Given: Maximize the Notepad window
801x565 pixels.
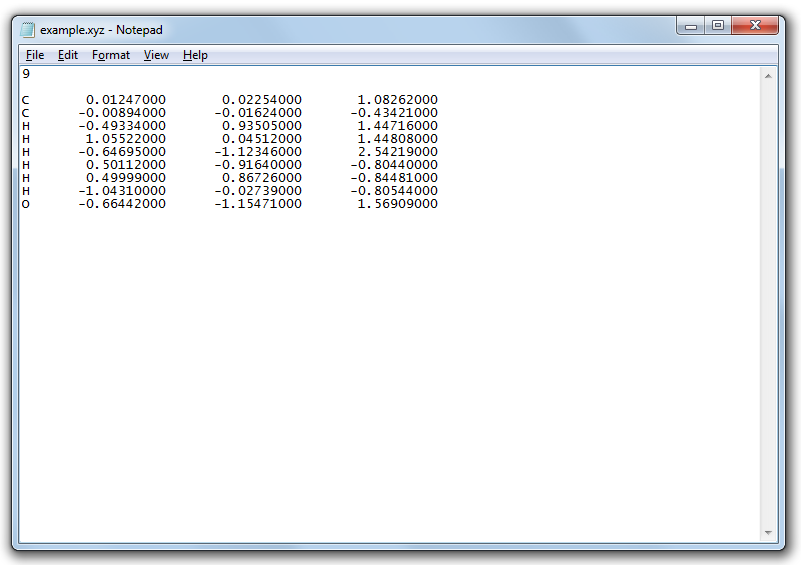Looking at the screenshot, I should click(x=718, y=26).
